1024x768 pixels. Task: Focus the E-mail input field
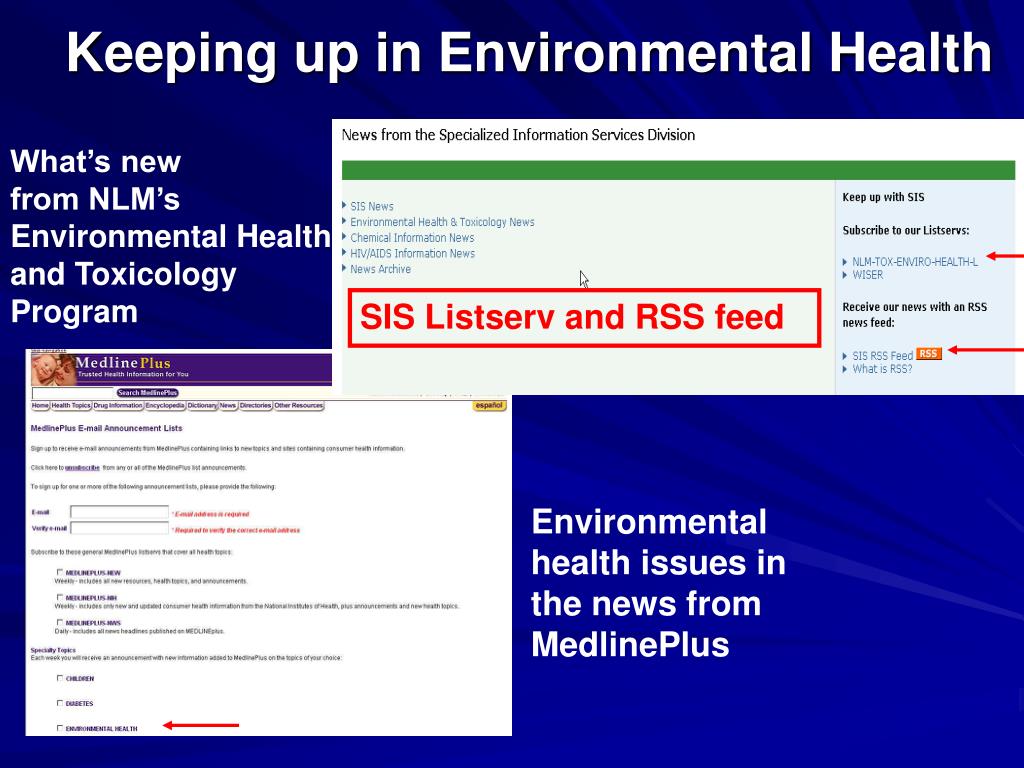120,513
